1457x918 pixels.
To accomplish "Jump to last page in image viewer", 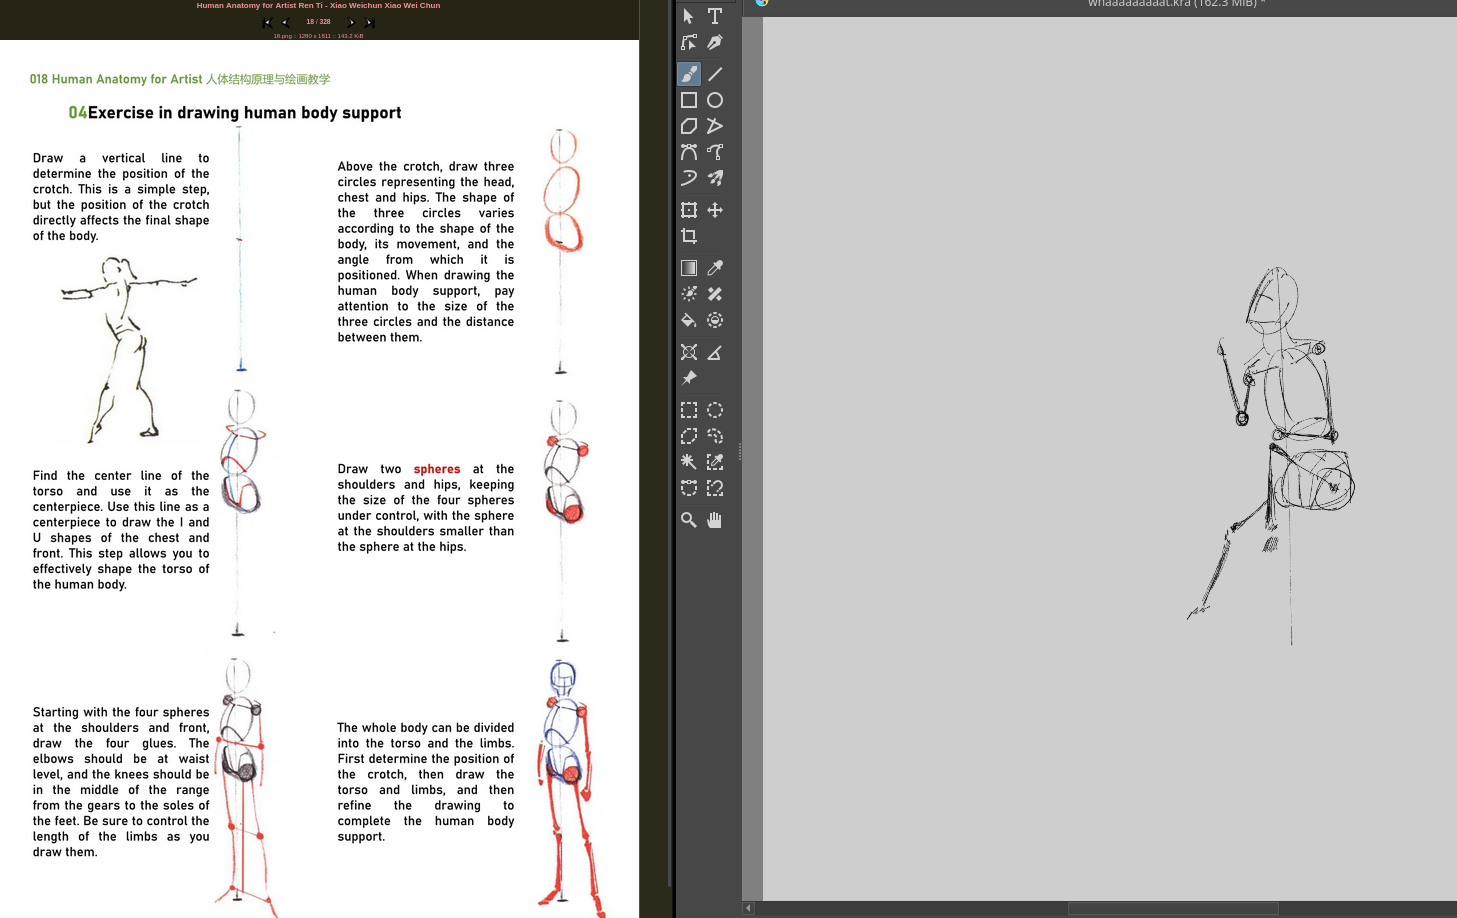I will pos(369,22).
